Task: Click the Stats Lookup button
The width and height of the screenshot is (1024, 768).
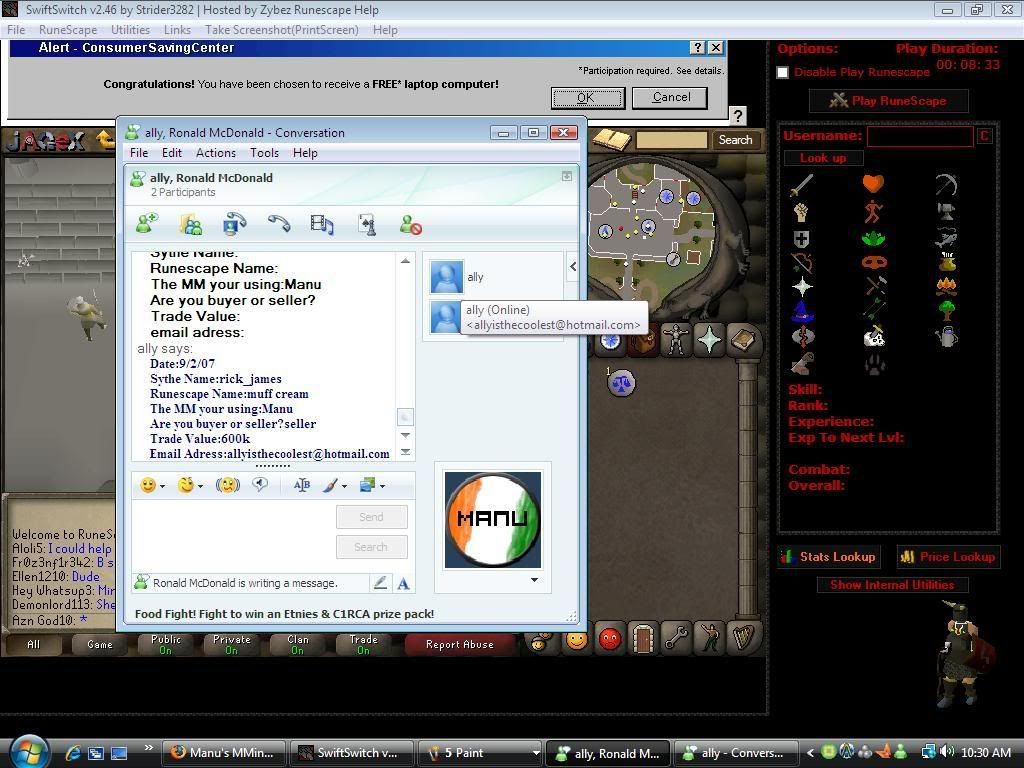Action: [x=828, y=557]
